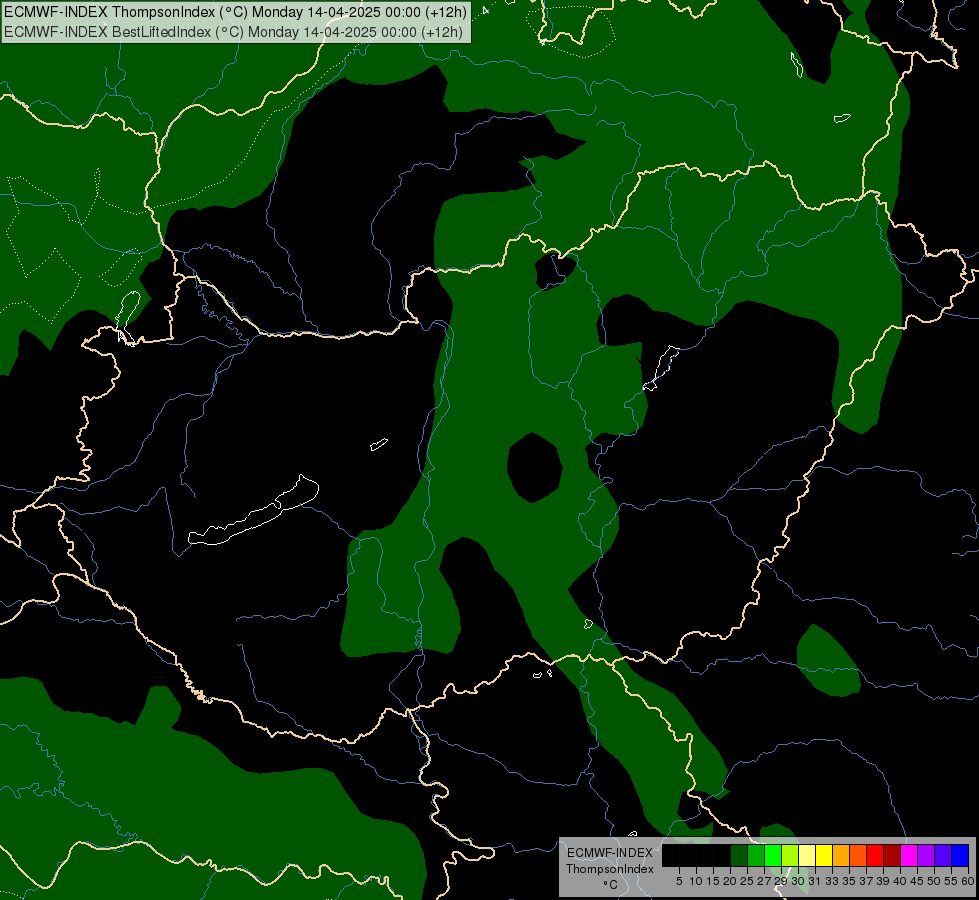Click the ThompsonIndex title line at top
979x900 pixels.
coord(235,12)
